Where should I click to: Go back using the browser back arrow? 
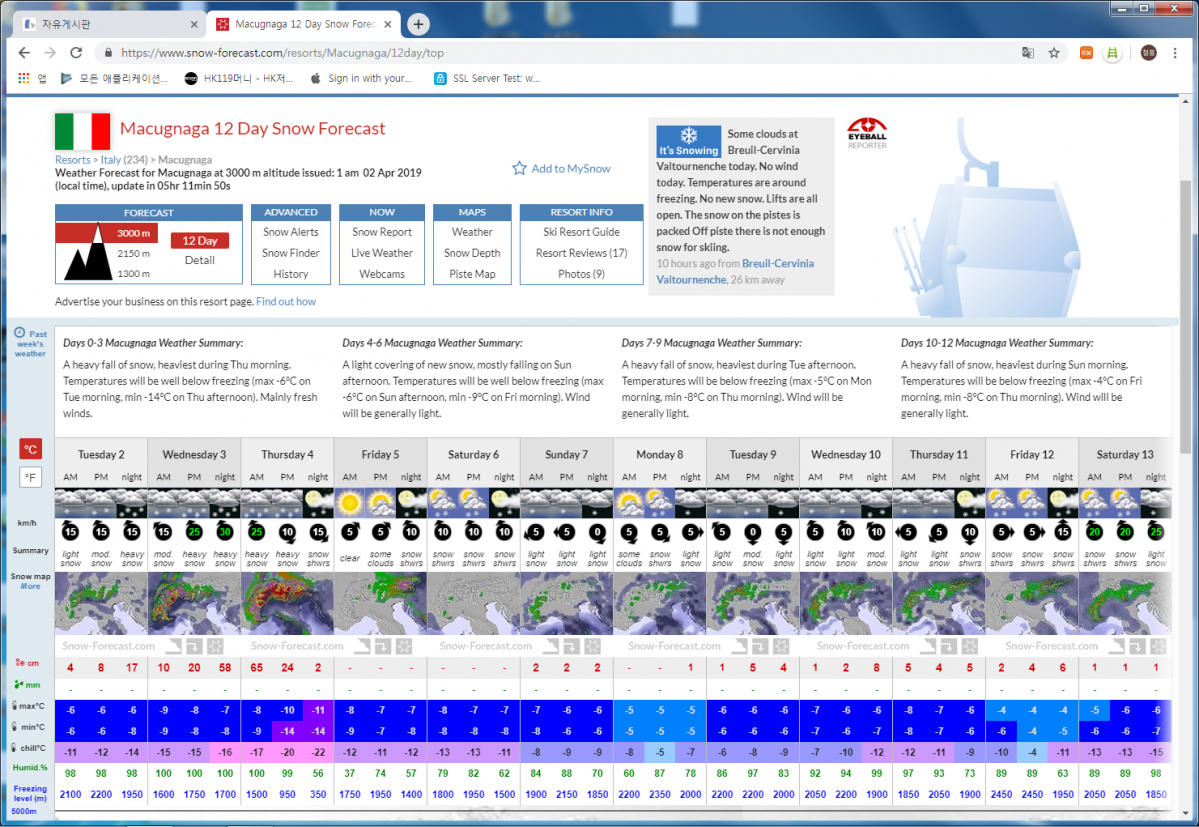point(24,53)
